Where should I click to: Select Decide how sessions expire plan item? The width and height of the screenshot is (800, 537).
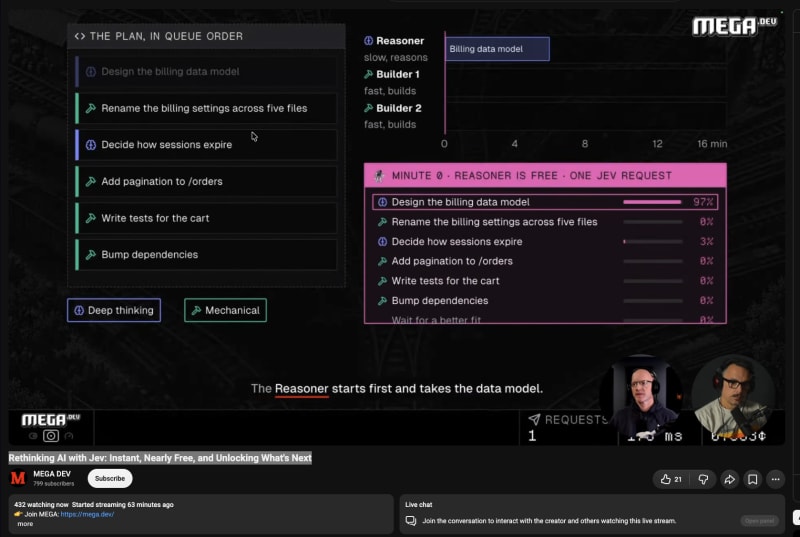click(206, 145)
